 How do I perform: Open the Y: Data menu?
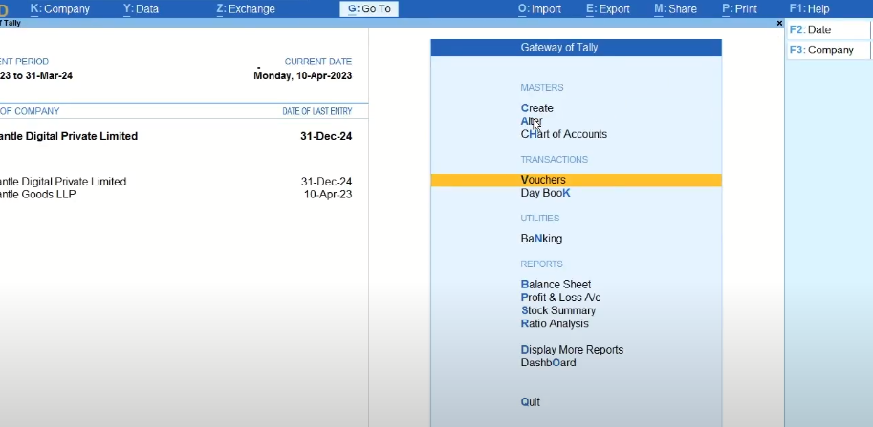click(141, 9)
